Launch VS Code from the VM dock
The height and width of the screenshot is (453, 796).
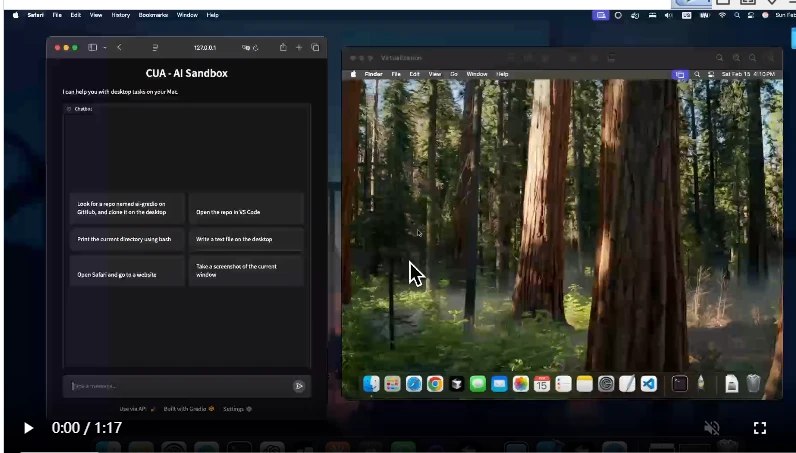click(648, 383)
